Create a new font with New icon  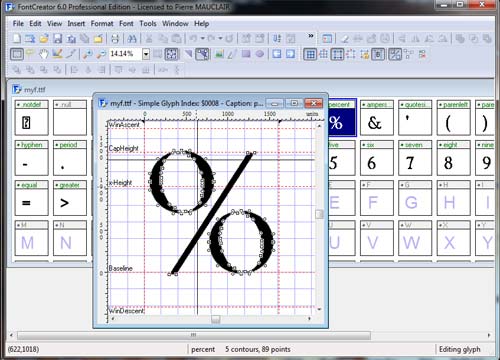(16, 39)
